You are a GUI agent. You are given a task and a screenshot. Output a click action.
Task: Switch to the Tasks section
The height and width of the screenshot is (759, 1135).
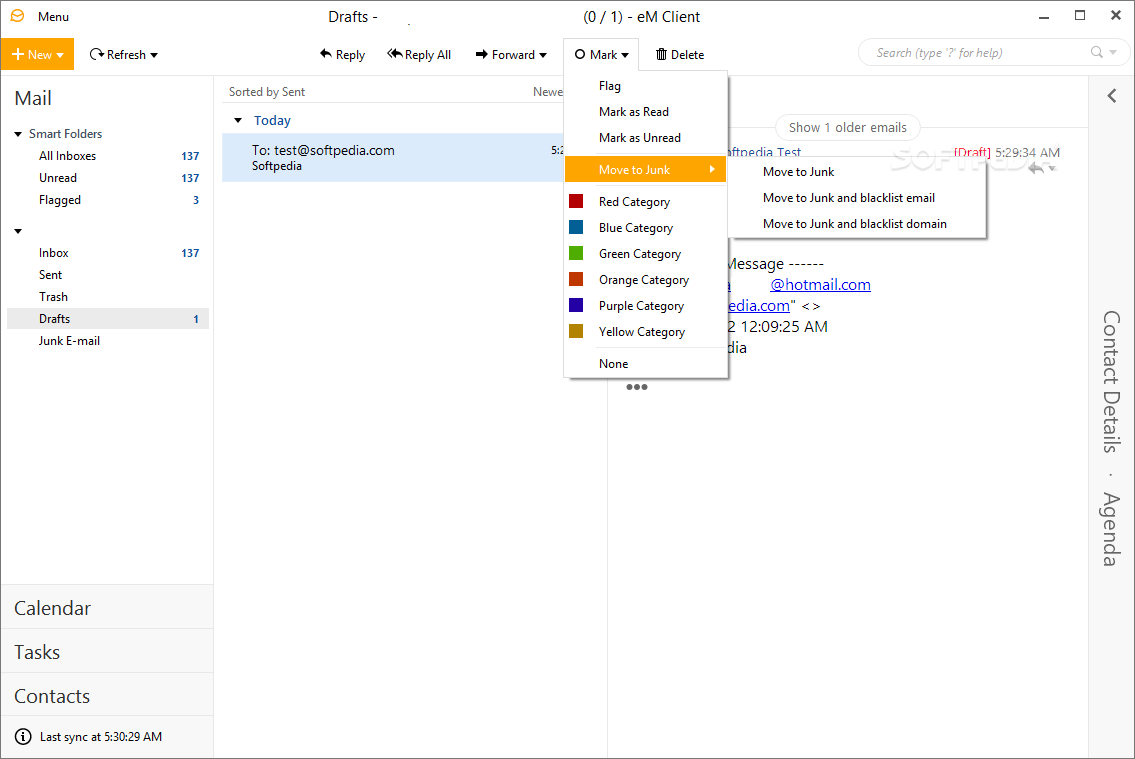coord(107,652)
